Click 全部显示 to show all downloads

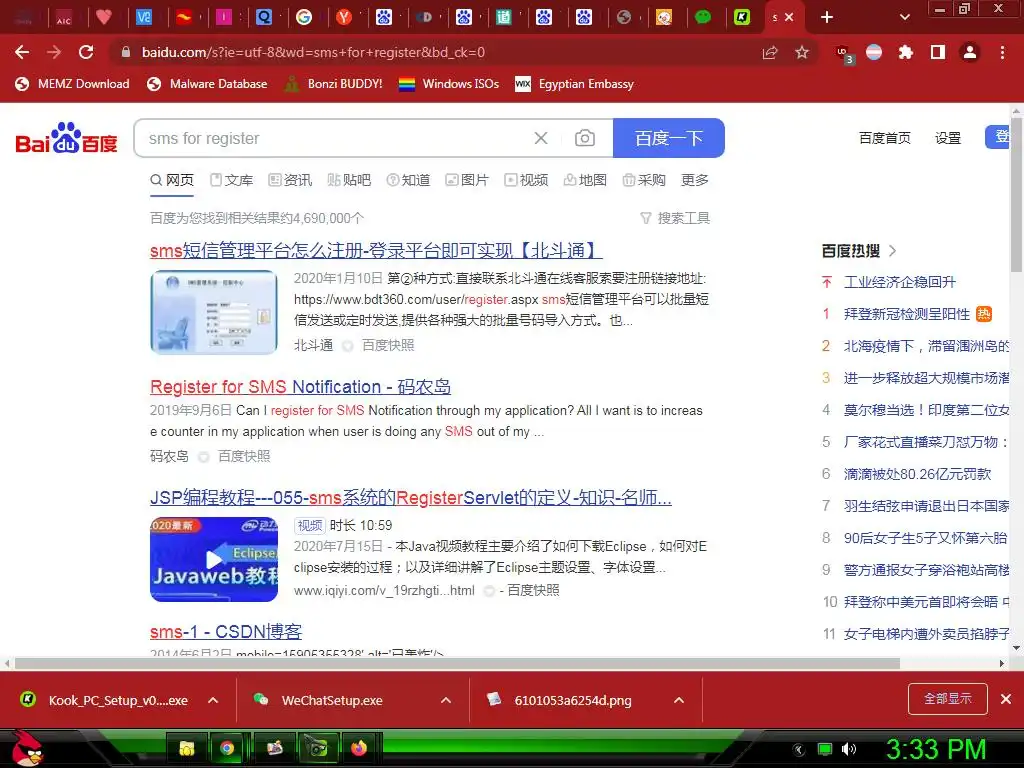pyautogui.click(x=948, y=699)
